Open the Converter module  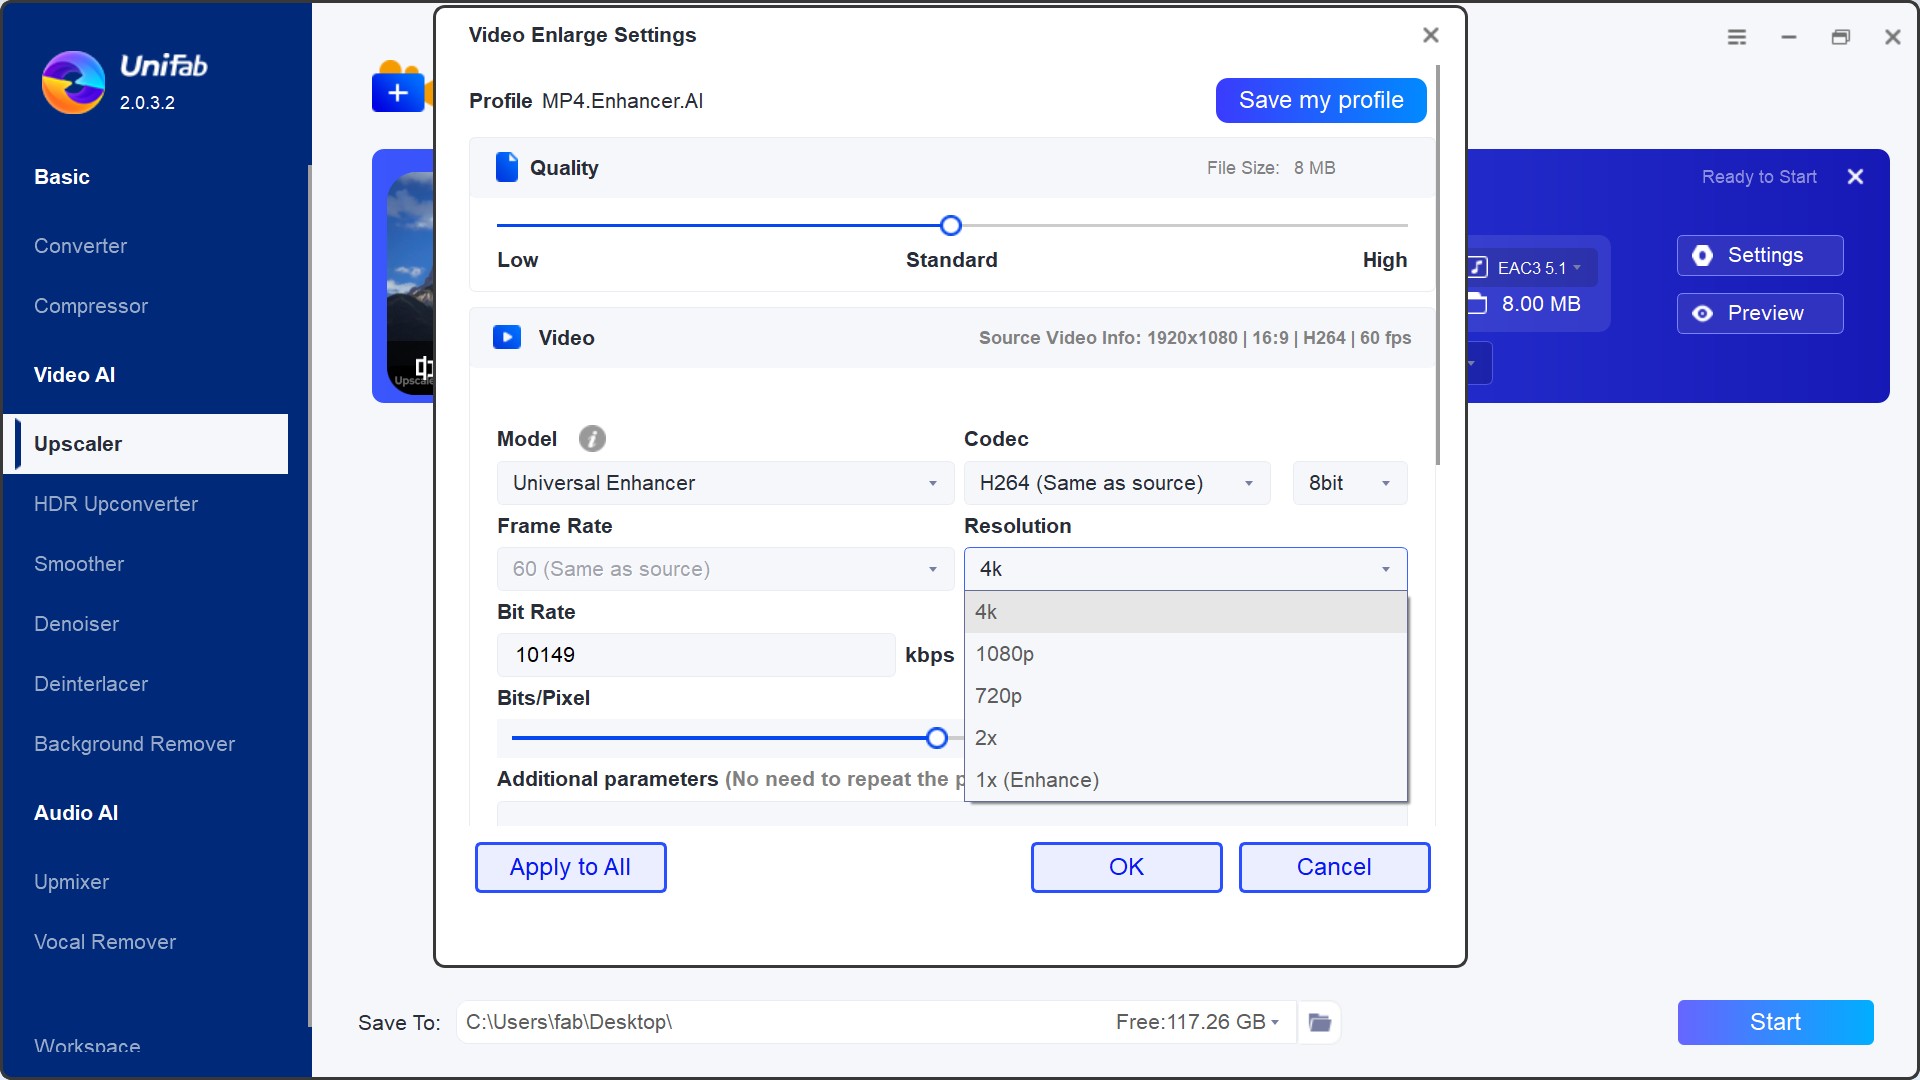click(x=80, y=246)
